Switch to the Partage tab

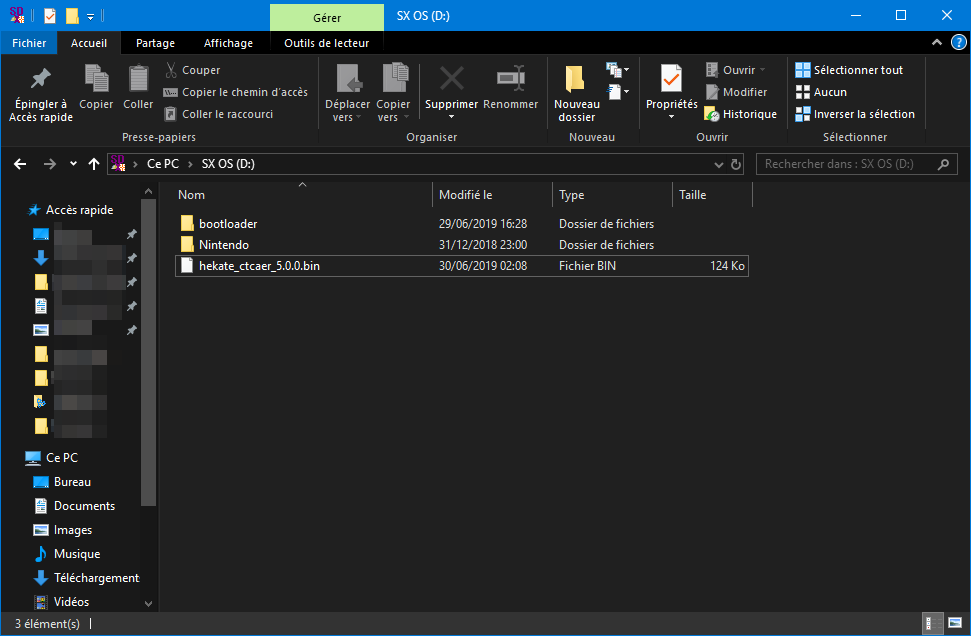pos(155,43)
